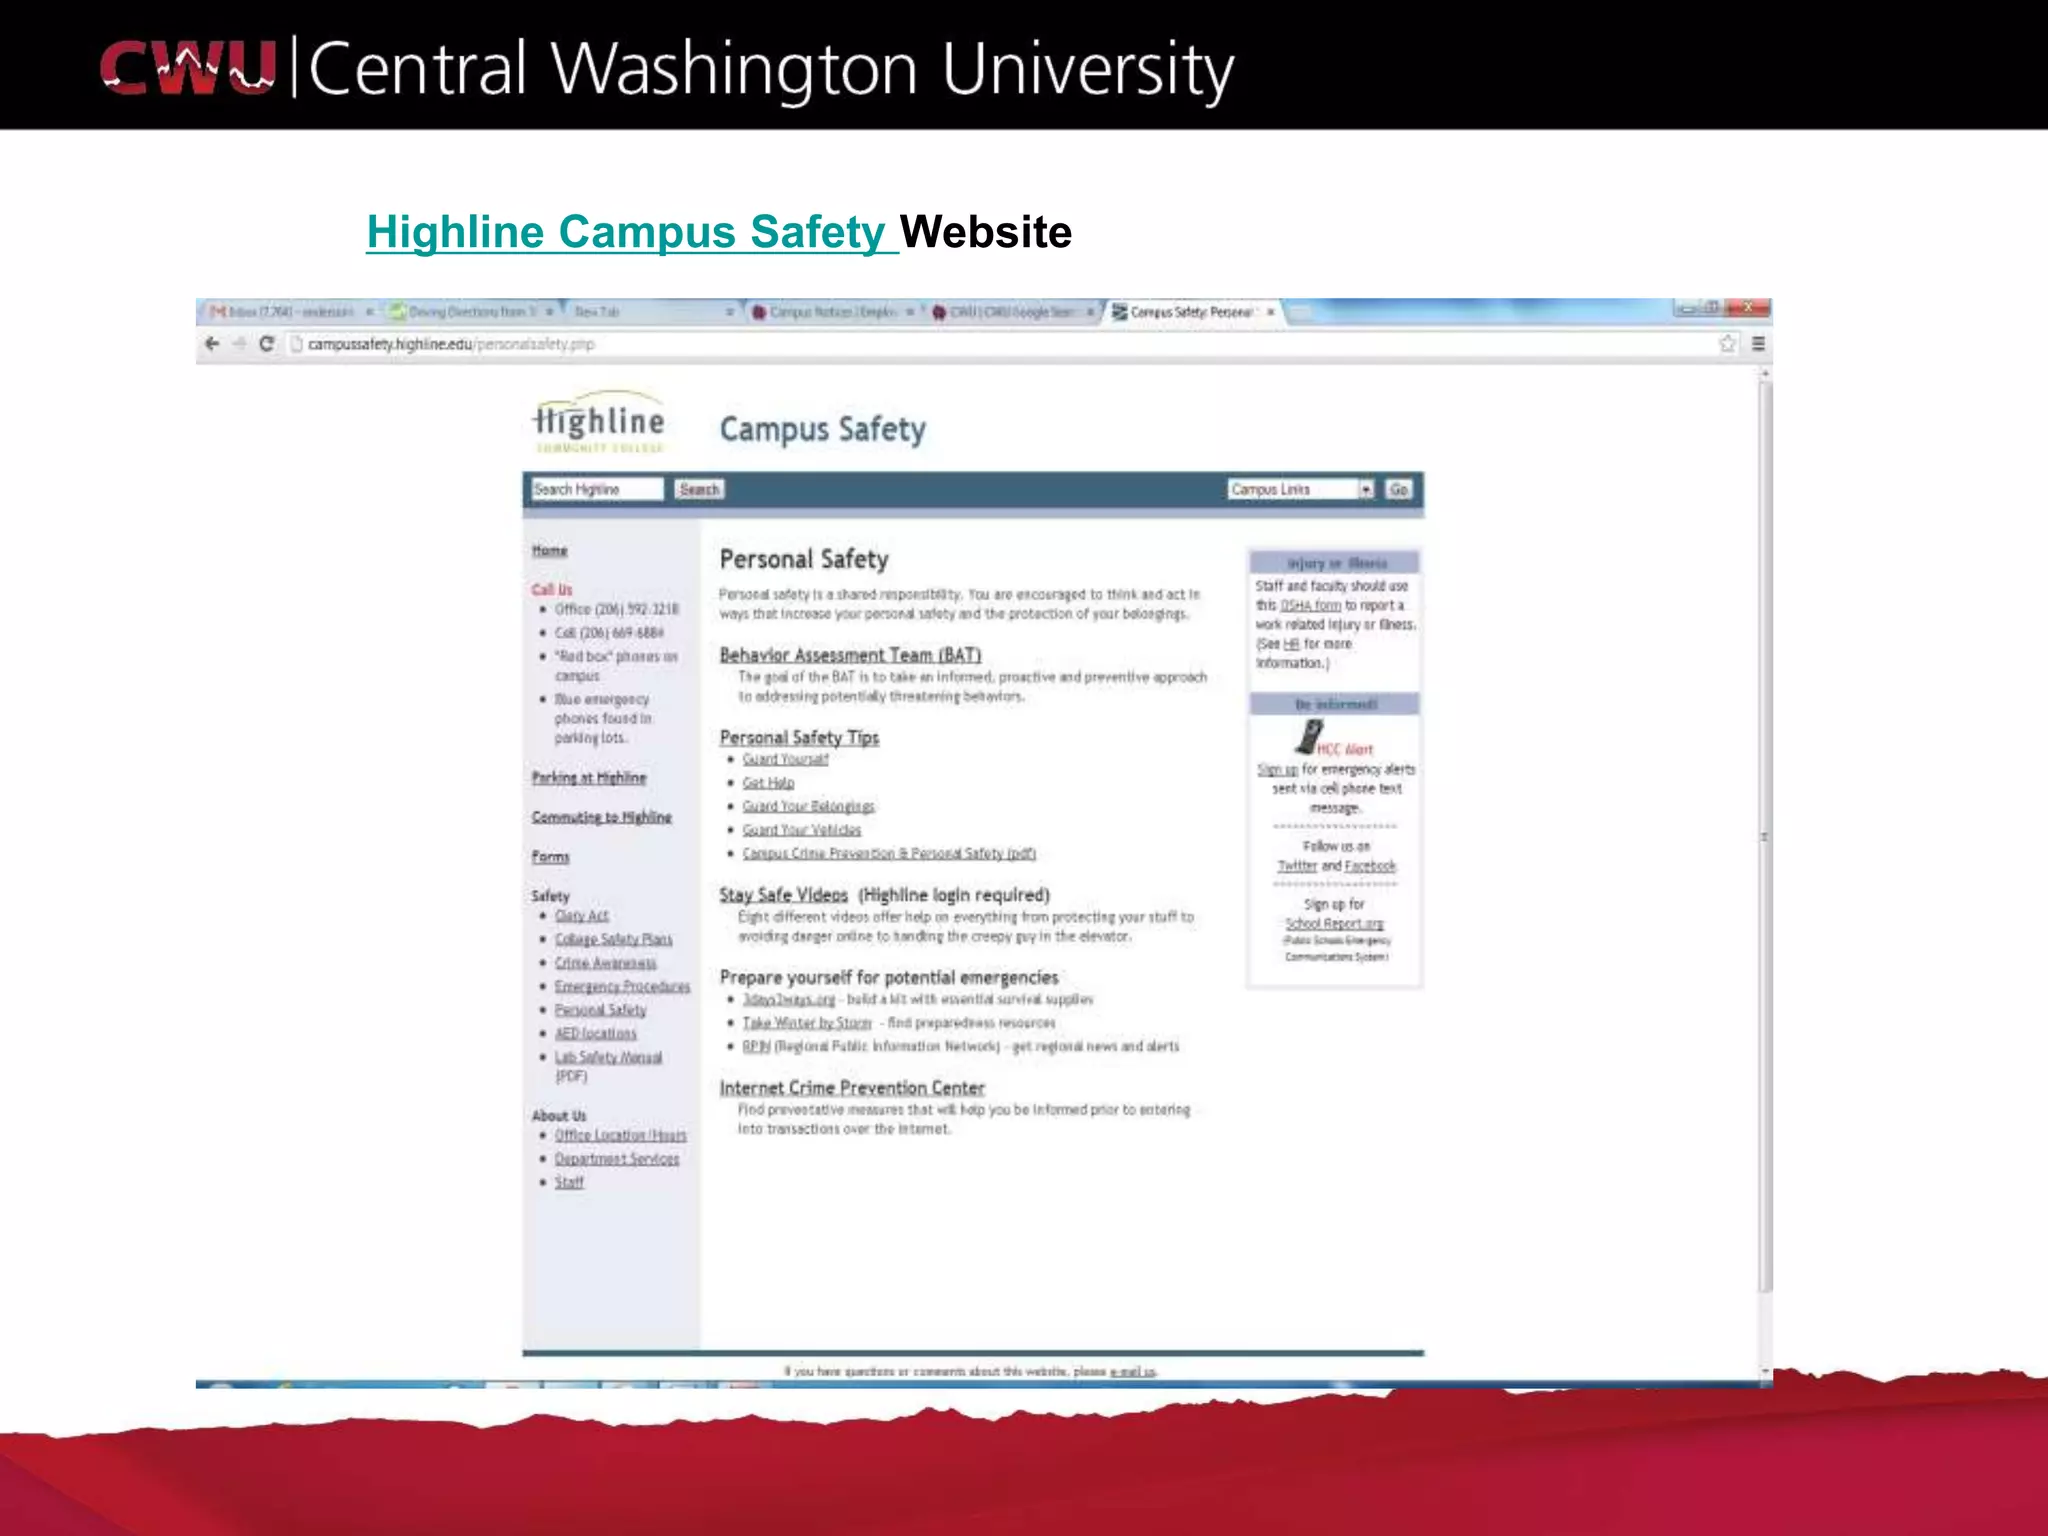Open Personal Safety Tips heading link

799,738
